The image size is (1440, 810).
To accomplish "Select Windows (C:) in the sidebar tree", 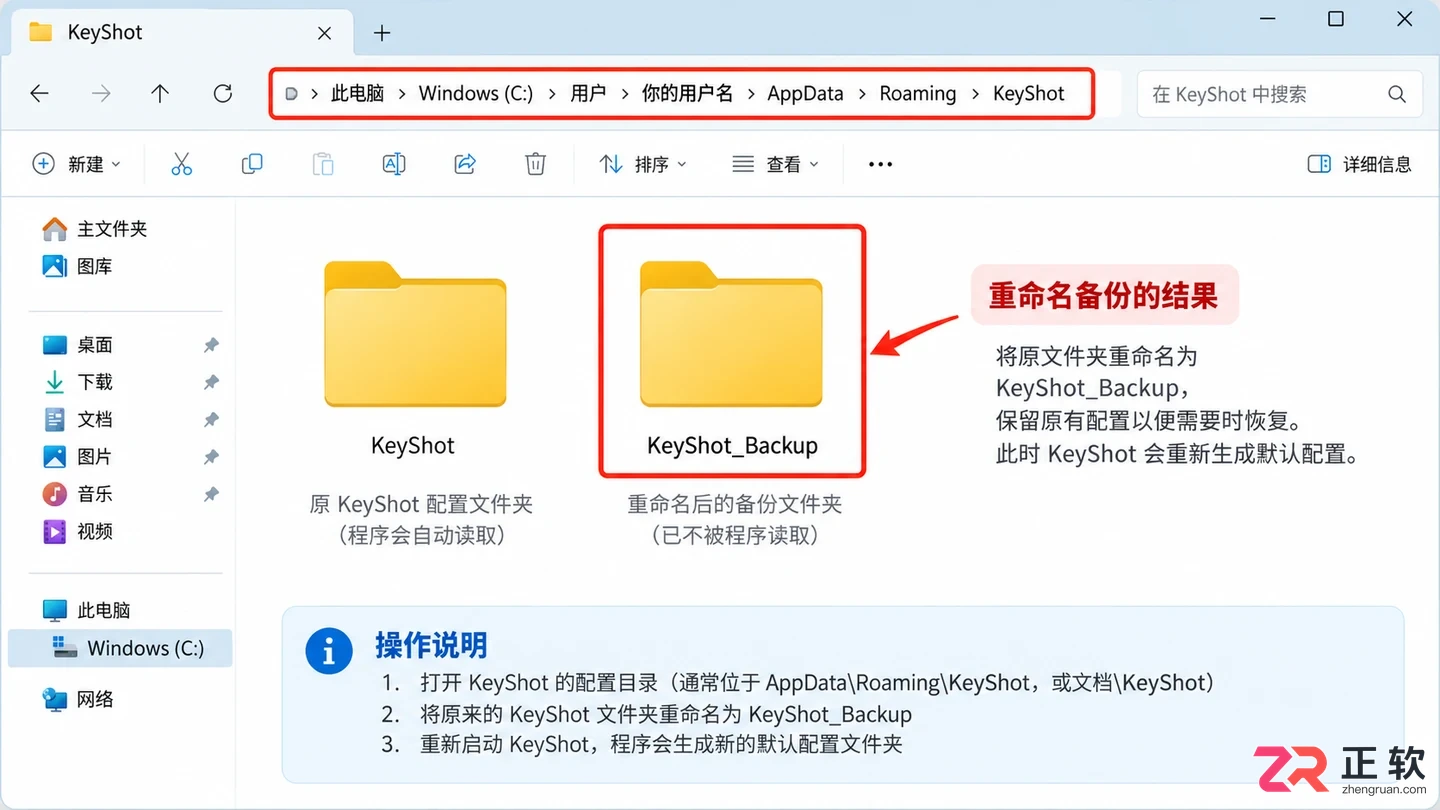I will (120, 648).
